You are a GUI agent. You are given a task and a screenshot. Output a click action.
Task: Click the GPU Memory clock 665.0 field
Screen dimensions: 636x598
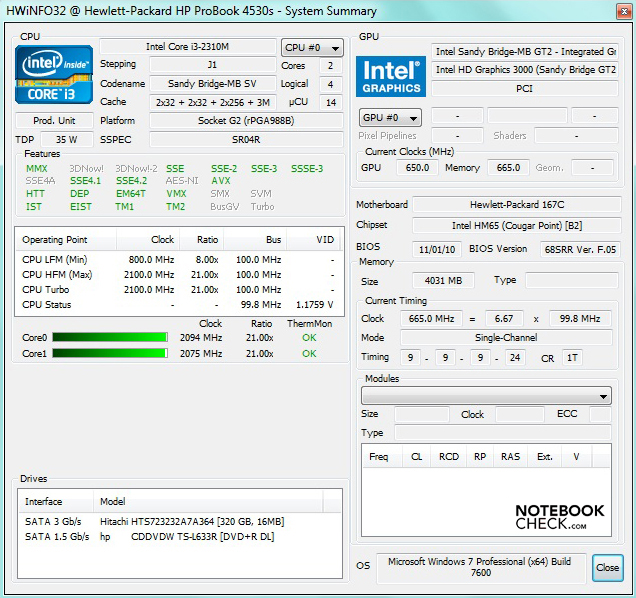(x=508, y=168)
